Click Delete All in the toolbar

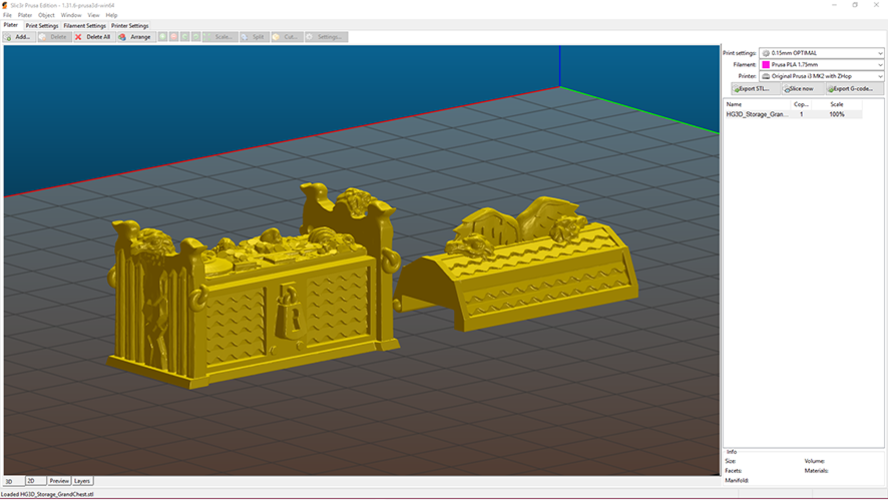pos(94,37)
